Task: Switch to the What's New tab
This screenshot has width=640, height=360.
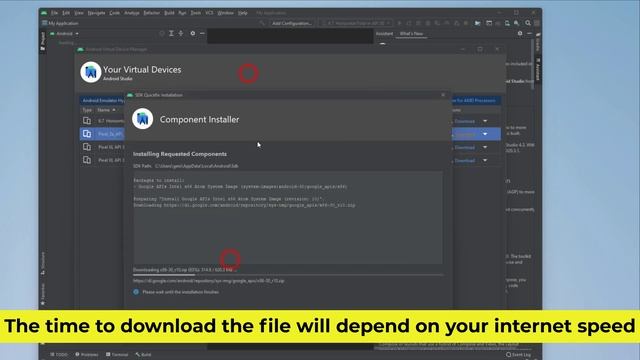Action: tap(411, 34)
